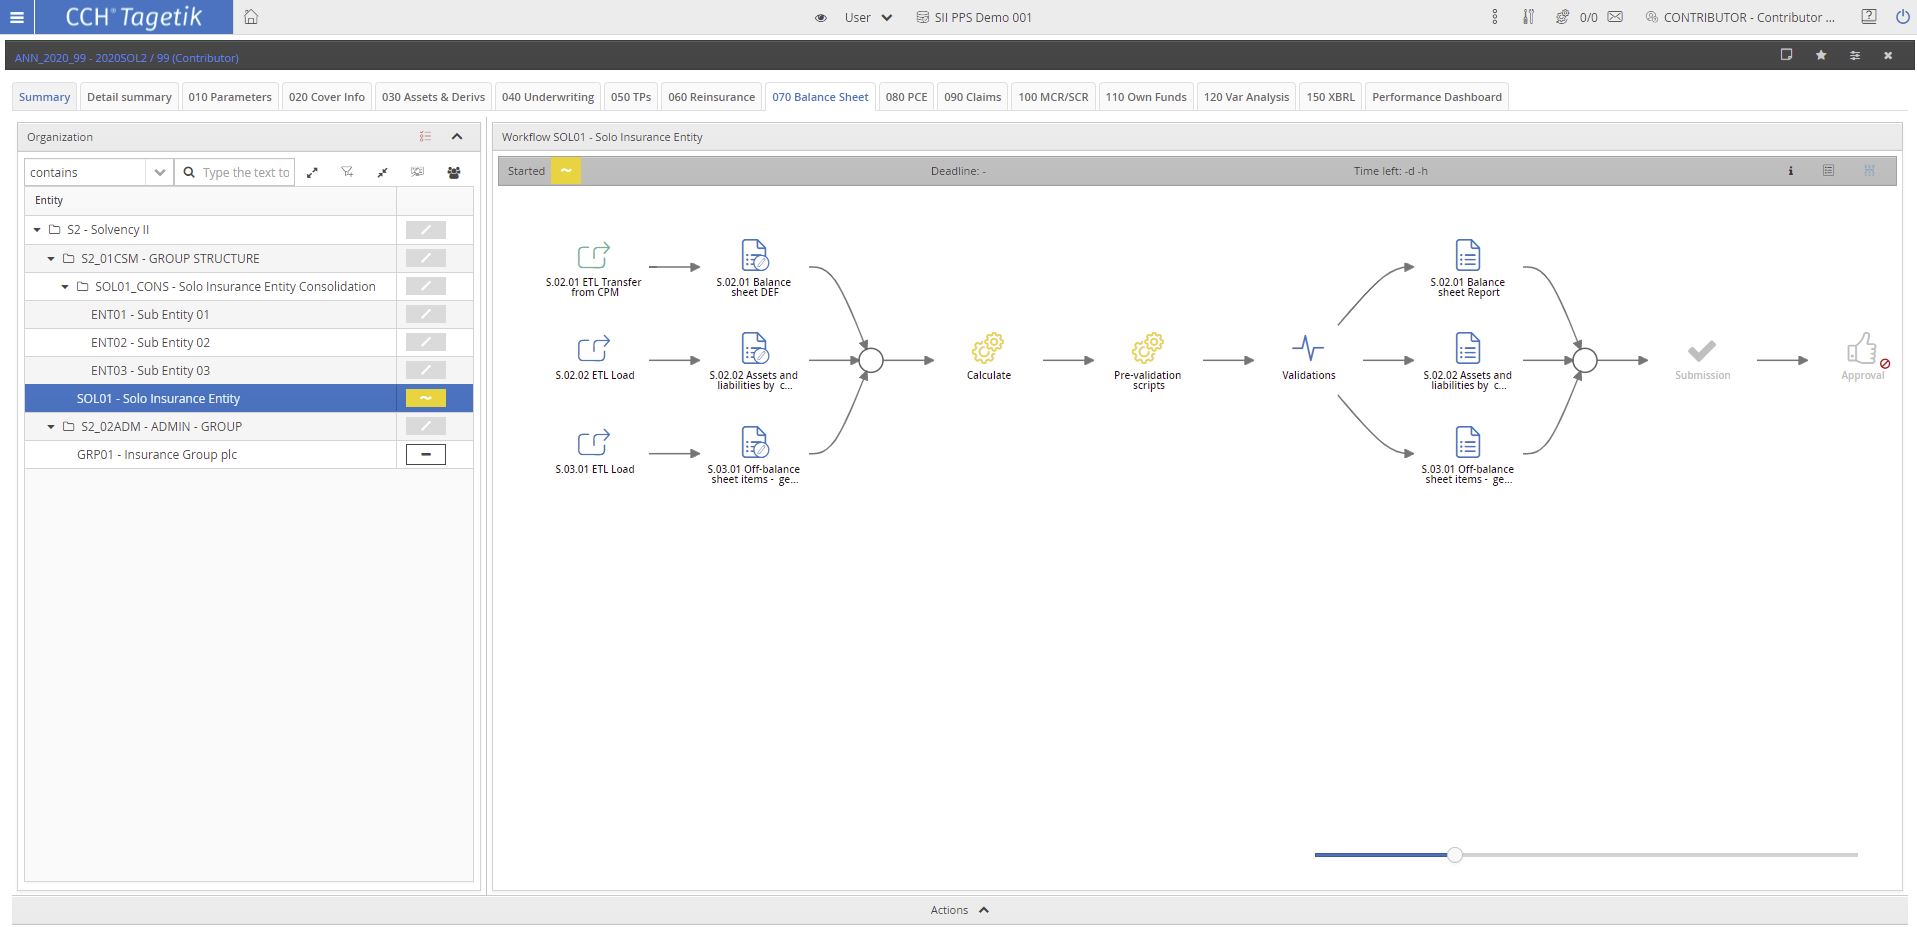The height and width of the screenshot is (927, 1917).
Task: Click the S.02.02 ETL Load icon
Action: [x=594, y=349]
